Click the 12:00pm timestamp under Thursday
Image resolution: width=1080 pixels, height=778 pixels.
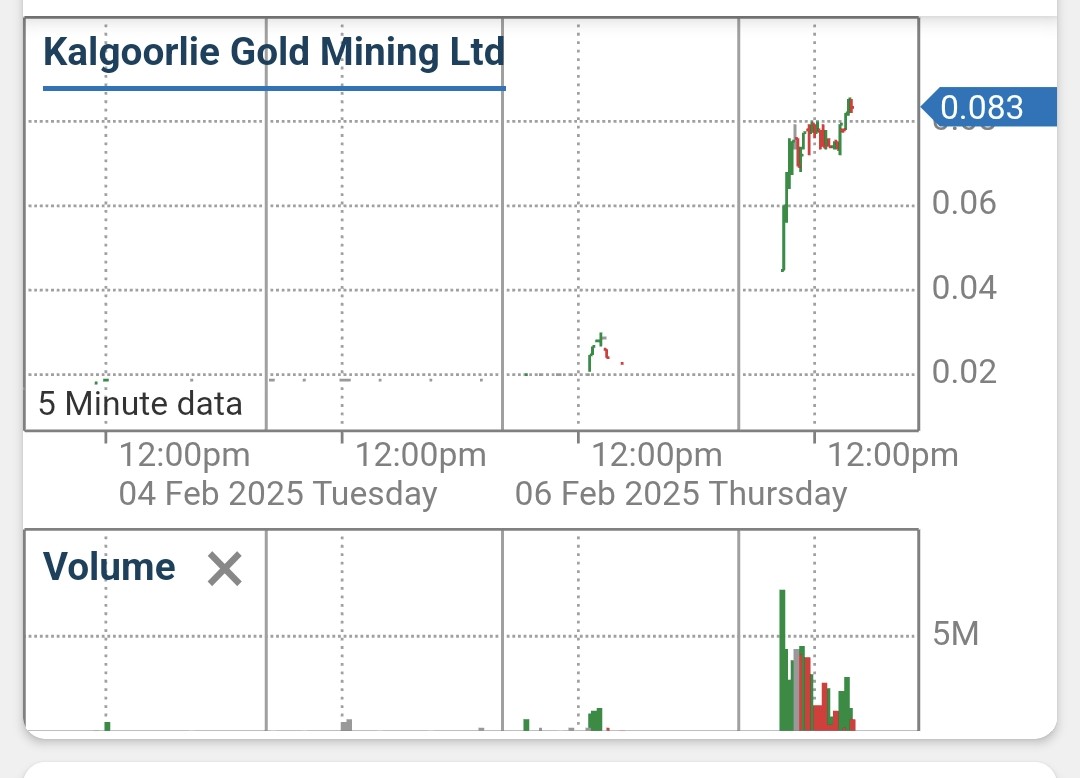pyautogui.click(x=893, y=455)
